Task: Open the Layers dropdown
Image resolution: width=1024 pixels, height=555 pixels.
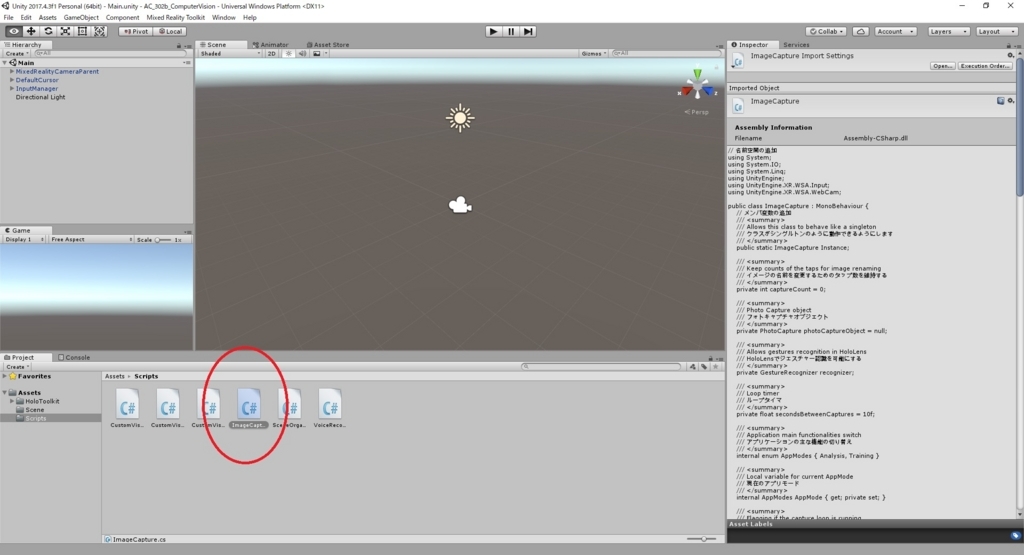Action: (x=948, y=31)
